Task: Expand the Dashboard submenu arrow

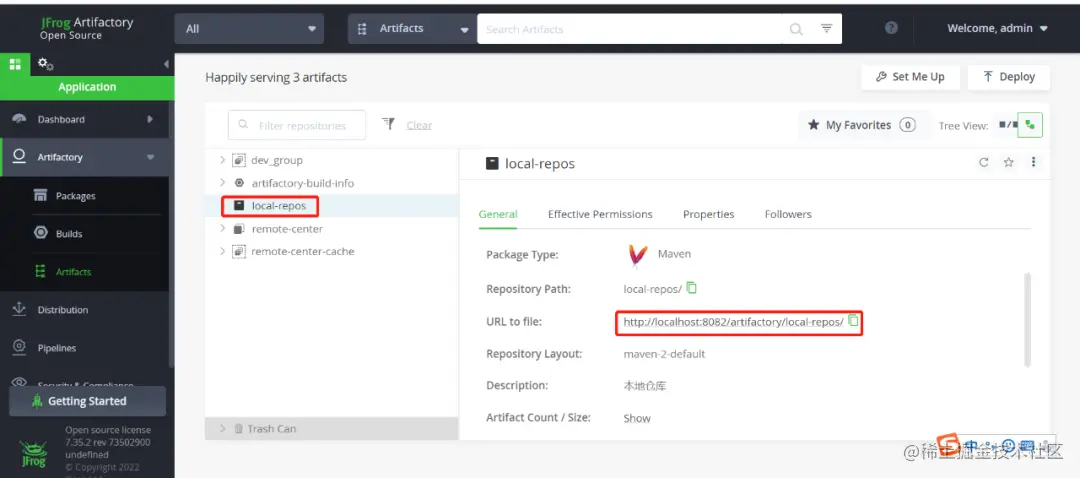Action: coord(150,119)
